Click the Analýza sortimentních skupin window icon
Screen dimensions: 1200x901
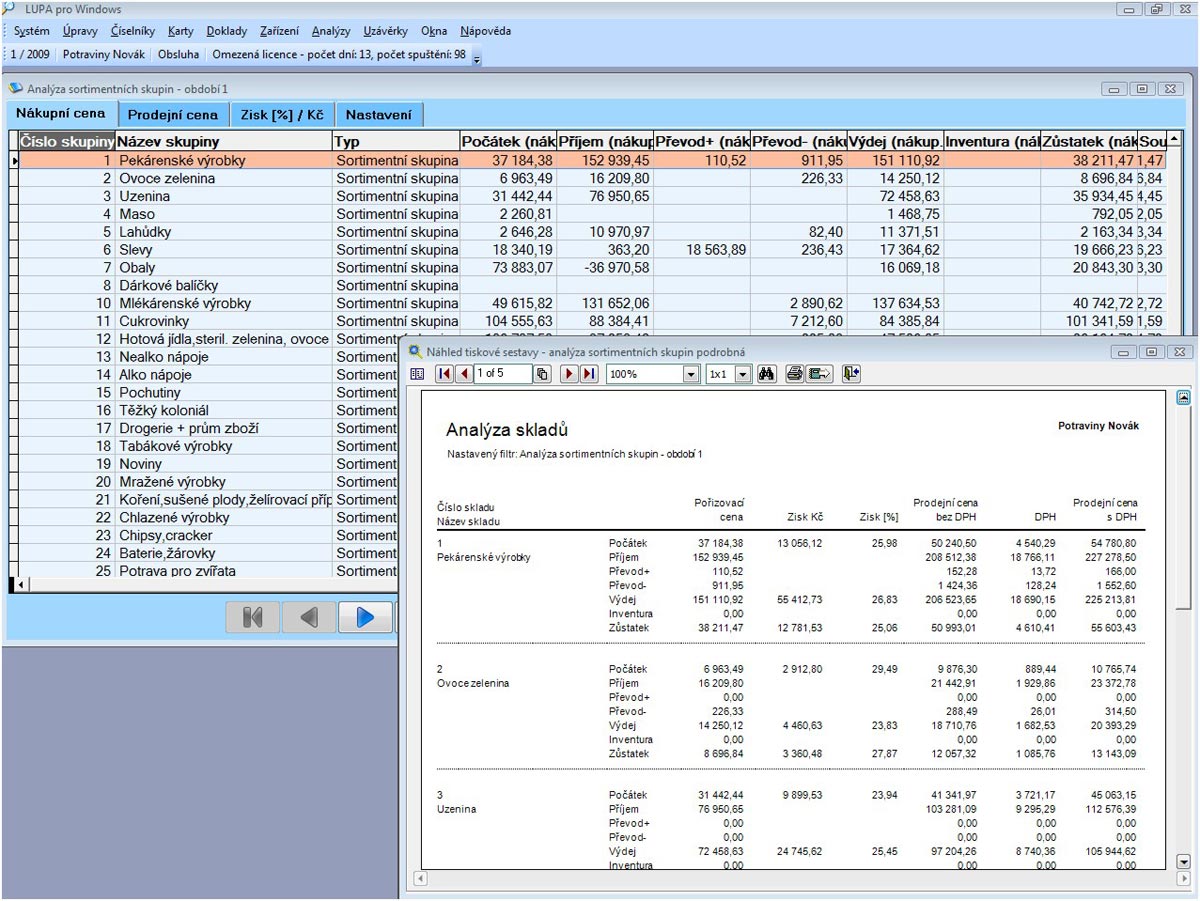pyautogui.click(x=16, y=88)
